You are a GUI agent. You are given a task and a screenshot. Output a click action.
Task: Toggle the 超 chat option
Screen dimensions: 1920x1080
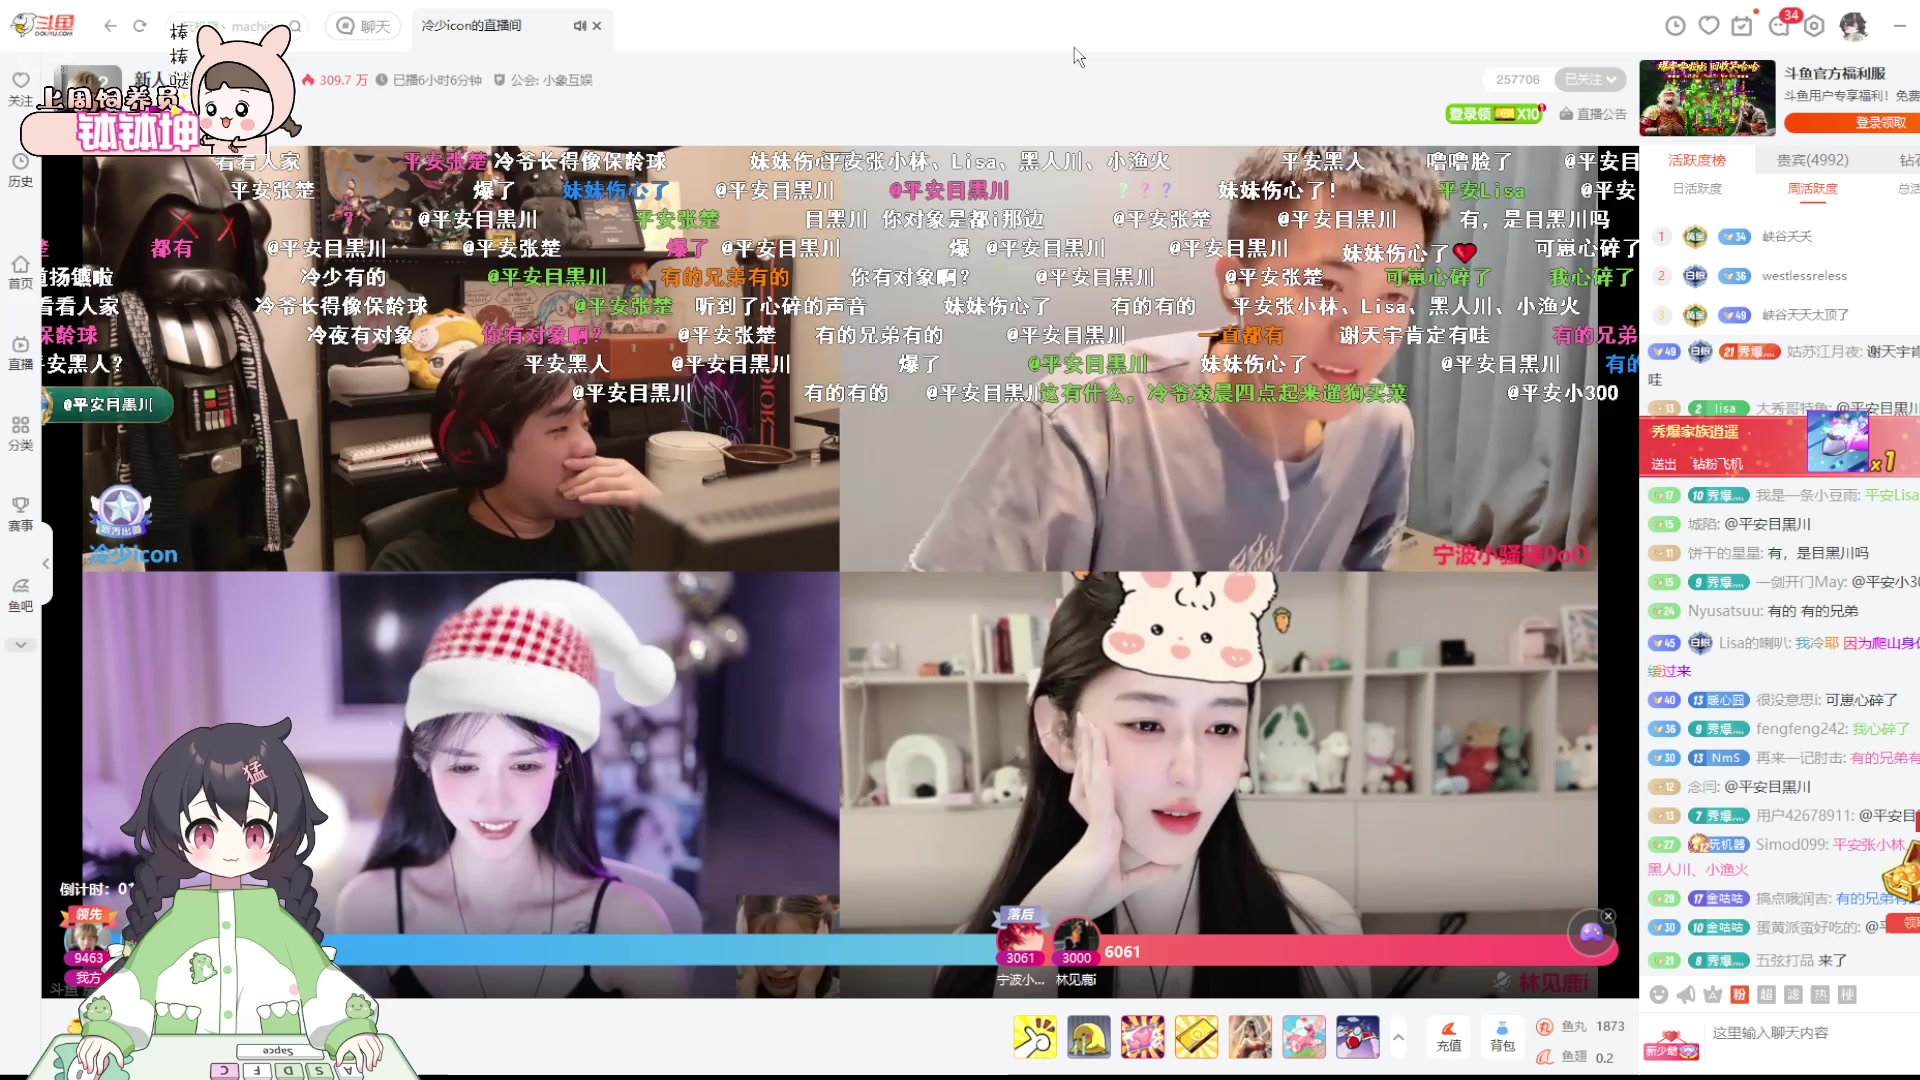(x=1766, y=994)
